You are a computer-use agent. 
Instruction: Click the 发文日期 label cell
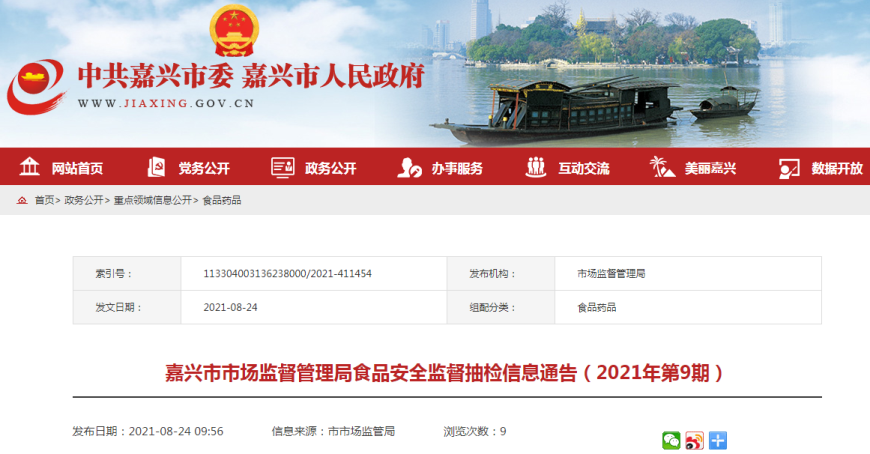point(127,307)
